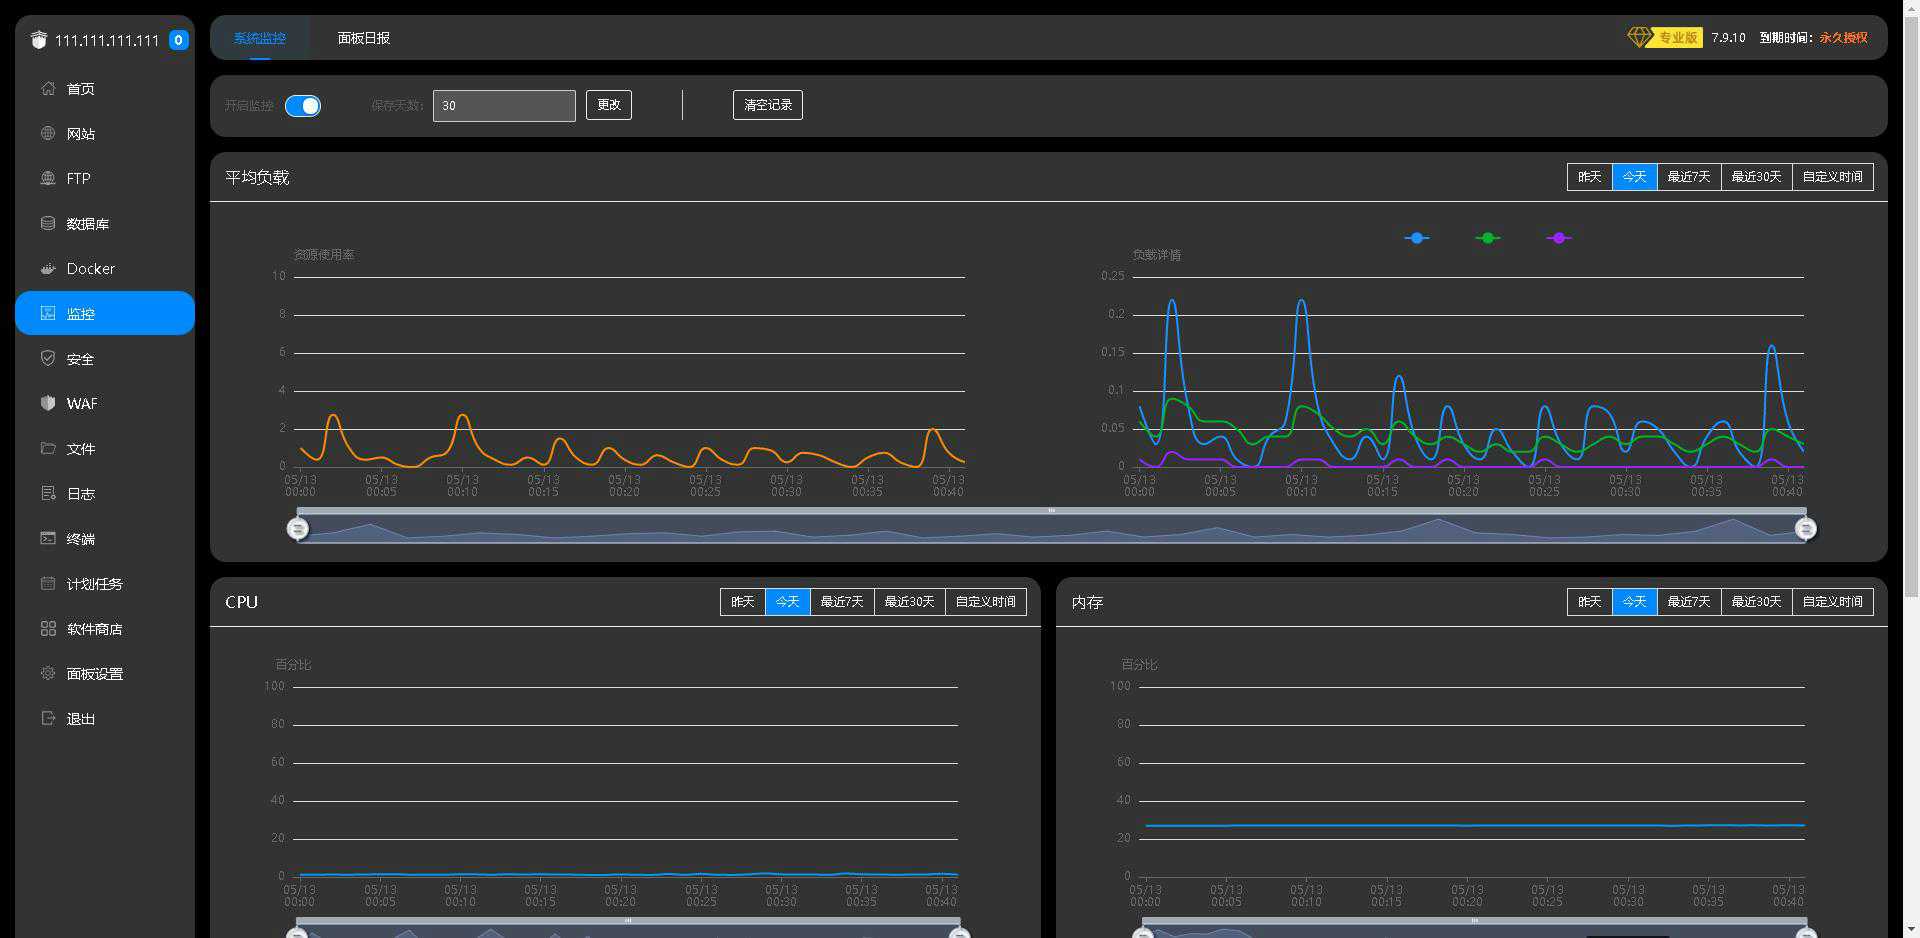1920x938 pixels.
Task: Click the panel settings gear icon
Action: click(x=48, y=673)
